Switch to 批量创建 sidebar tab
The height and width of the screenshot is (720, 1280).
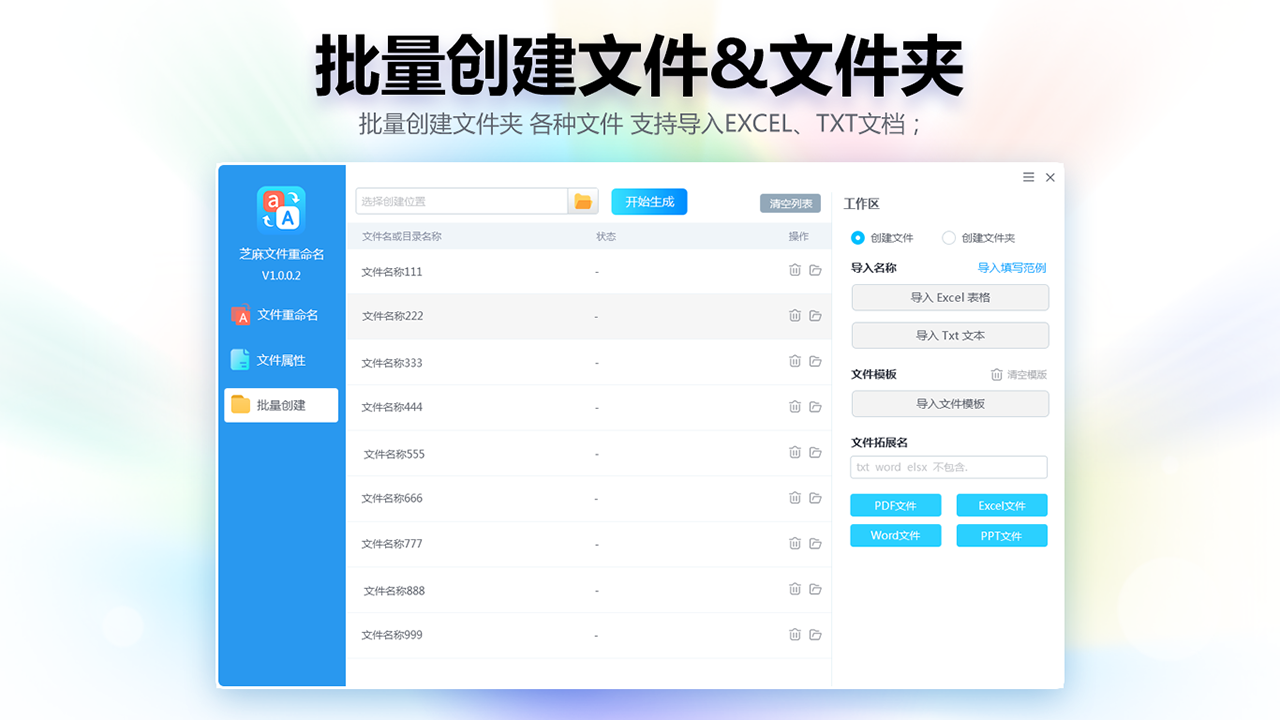tap(281, 405)
